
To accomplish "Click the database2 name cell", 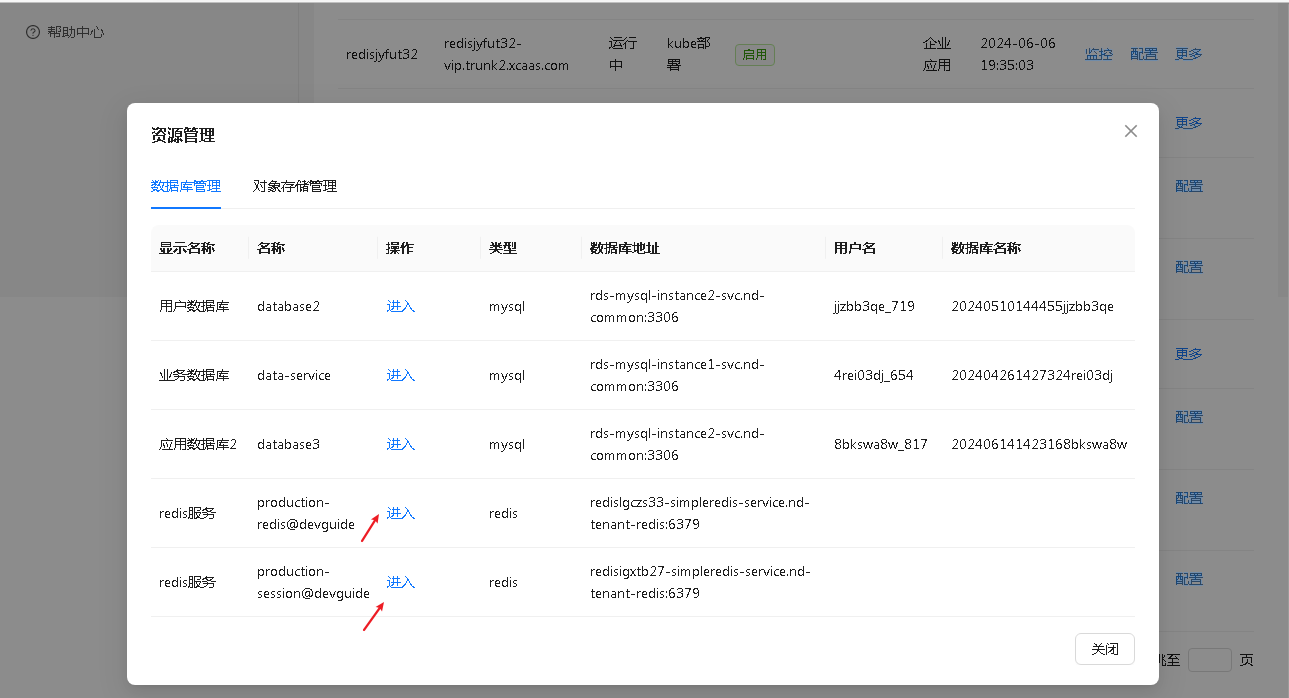I will point(288,306).
